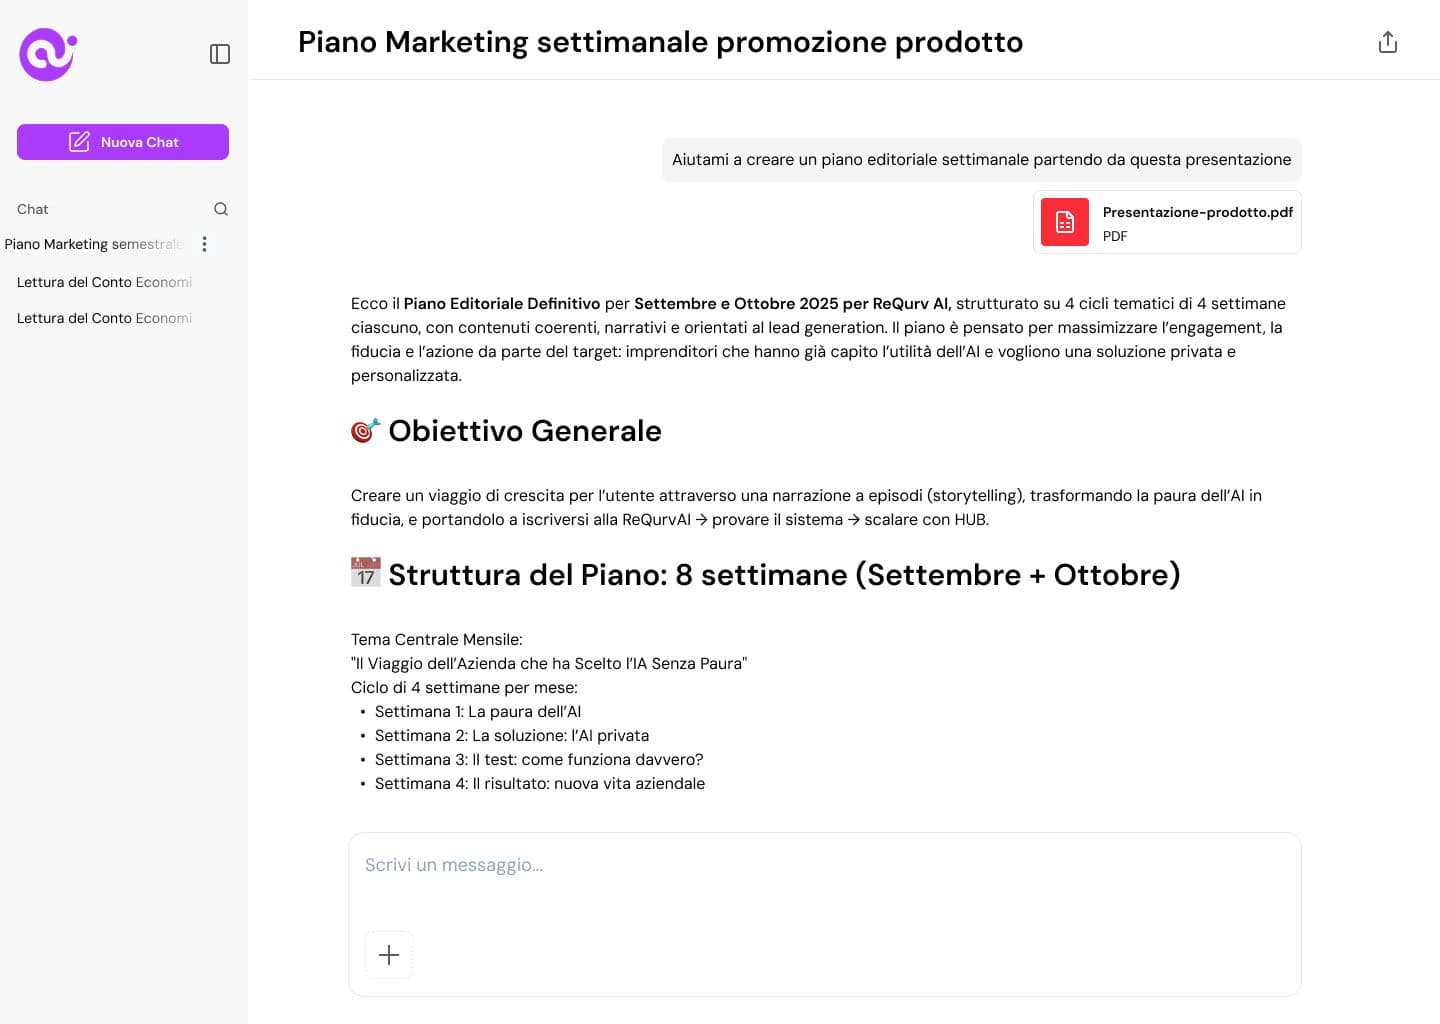Click the purple app logo

point(47,54)
